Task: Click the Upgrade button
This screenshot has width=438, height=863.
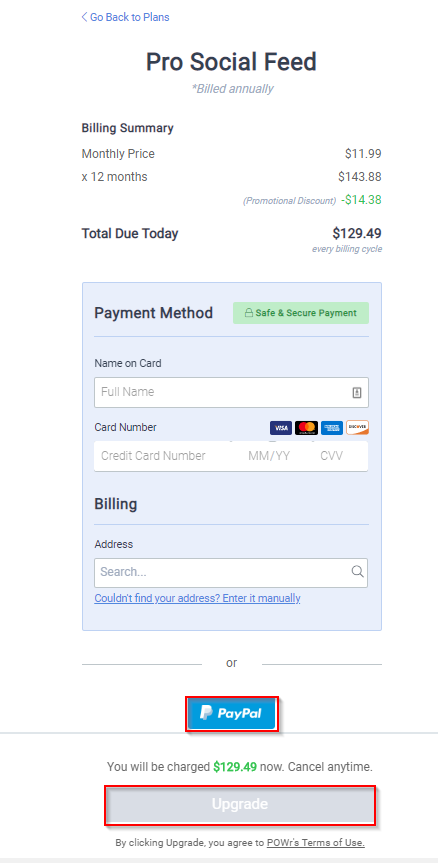Action: click(x=240, y=805)
